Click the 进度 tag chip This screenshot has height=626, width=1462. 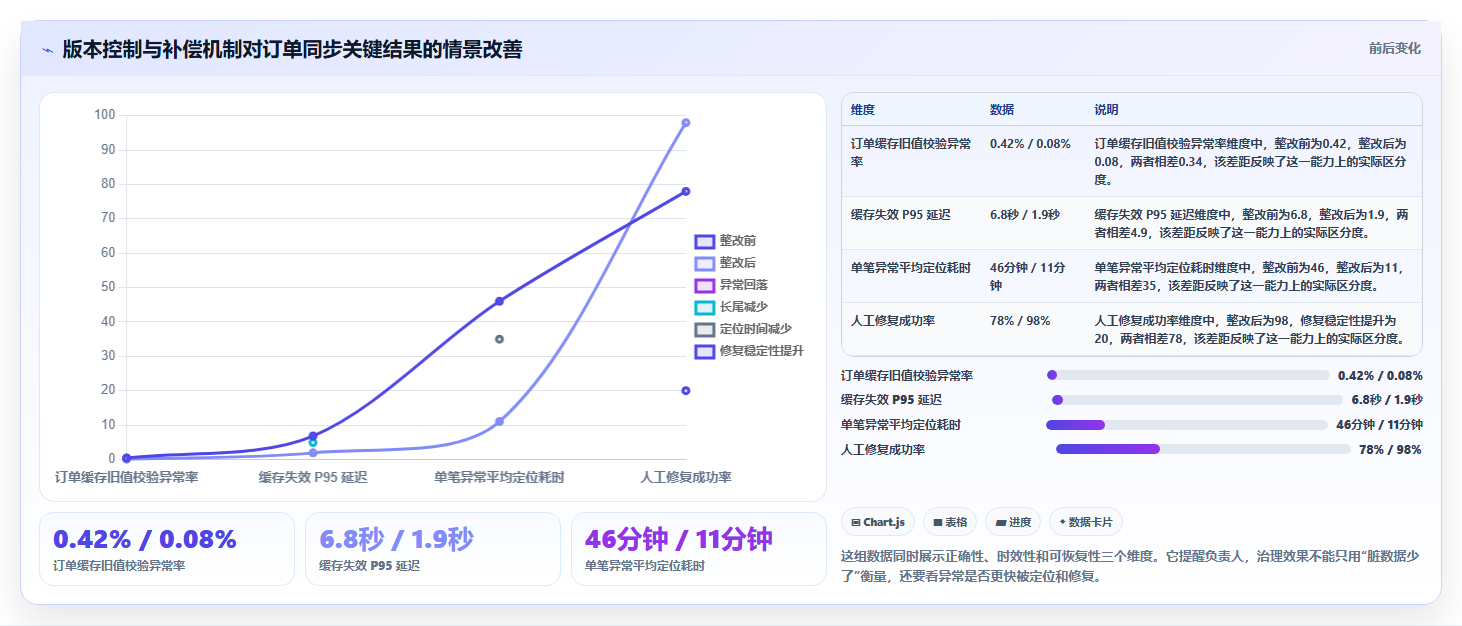coord(1013,522)
